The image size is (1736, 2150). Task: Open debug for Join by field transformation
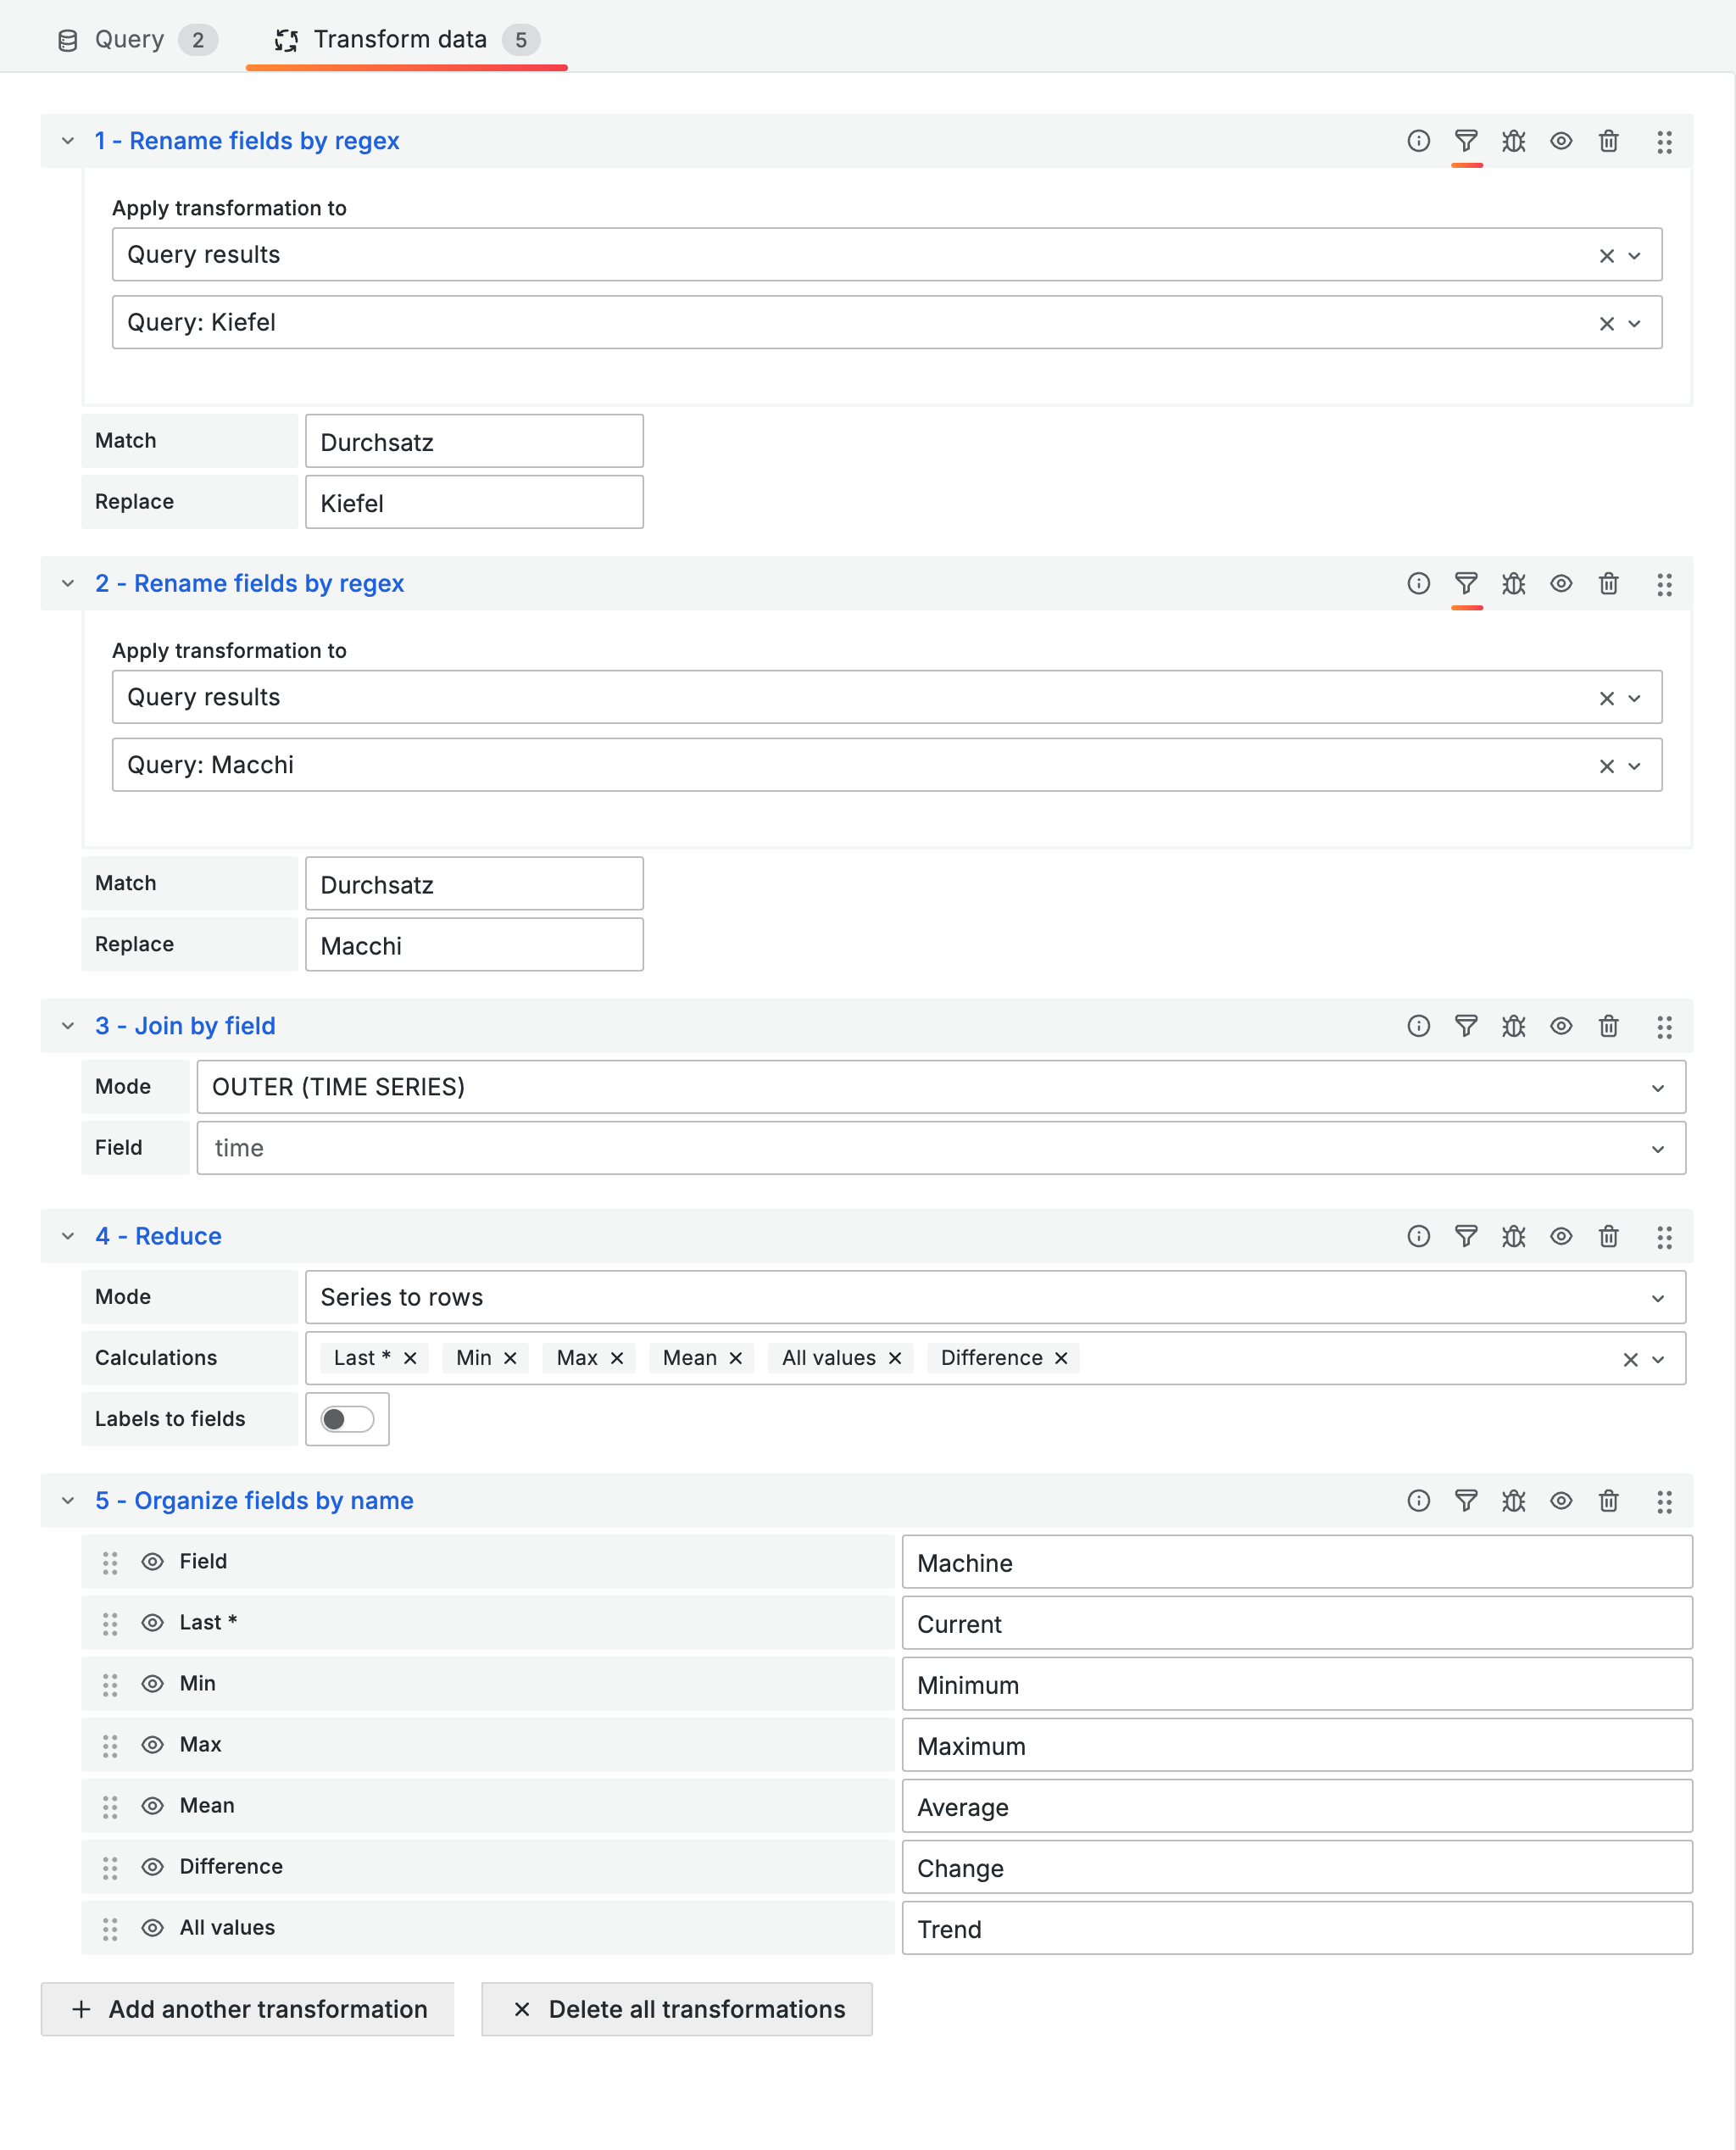tap(1513, 1026)
